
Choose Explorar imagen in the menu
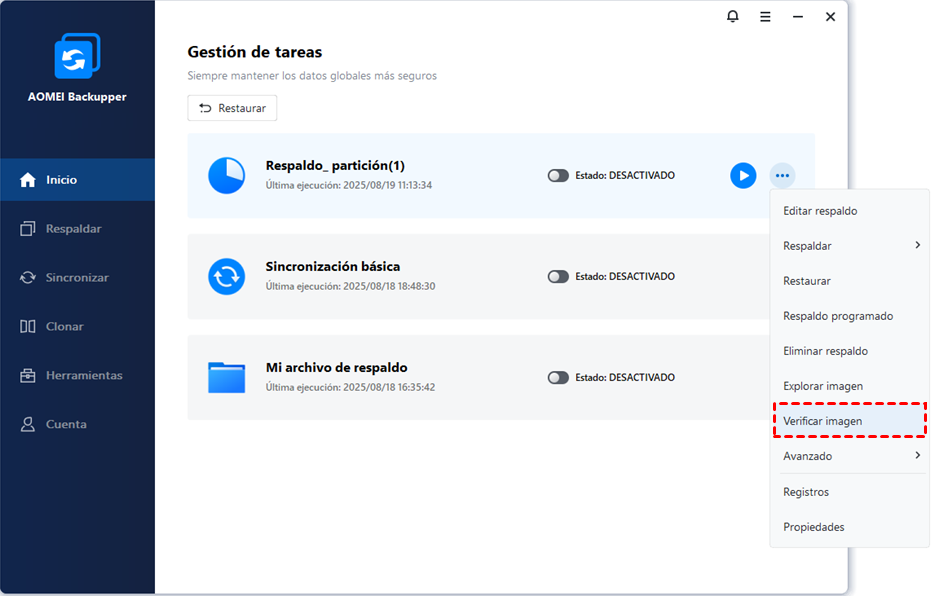823,386
